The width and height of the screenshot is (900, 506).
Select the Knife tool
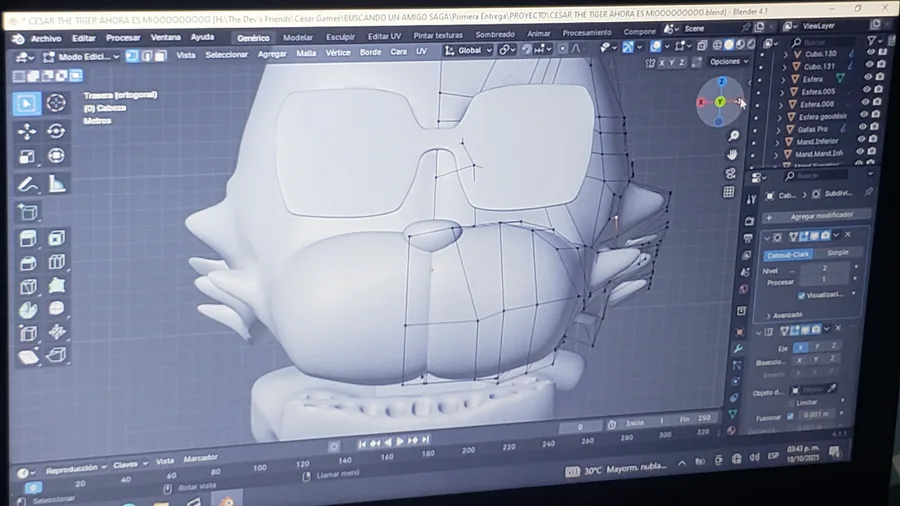coord(28,286)
